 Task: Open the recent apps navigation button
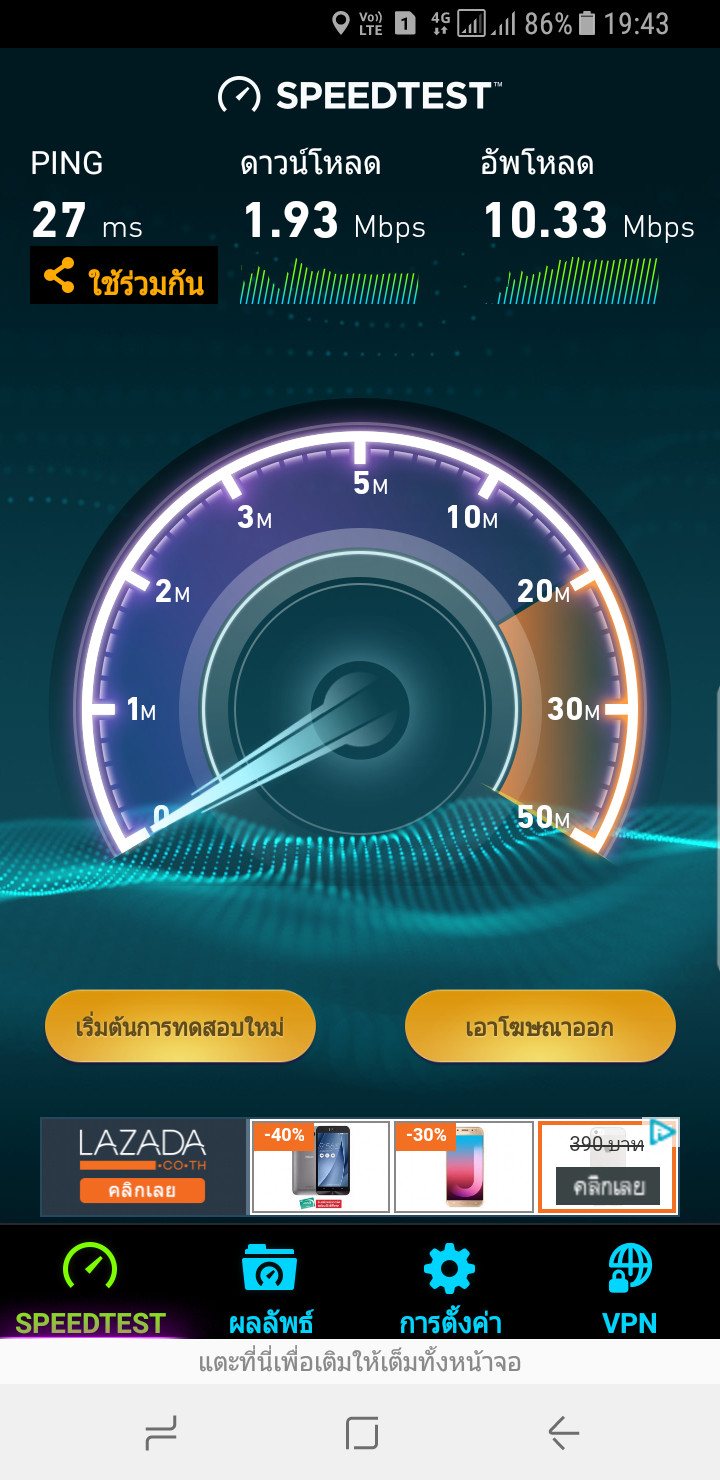coord(160,1434)
